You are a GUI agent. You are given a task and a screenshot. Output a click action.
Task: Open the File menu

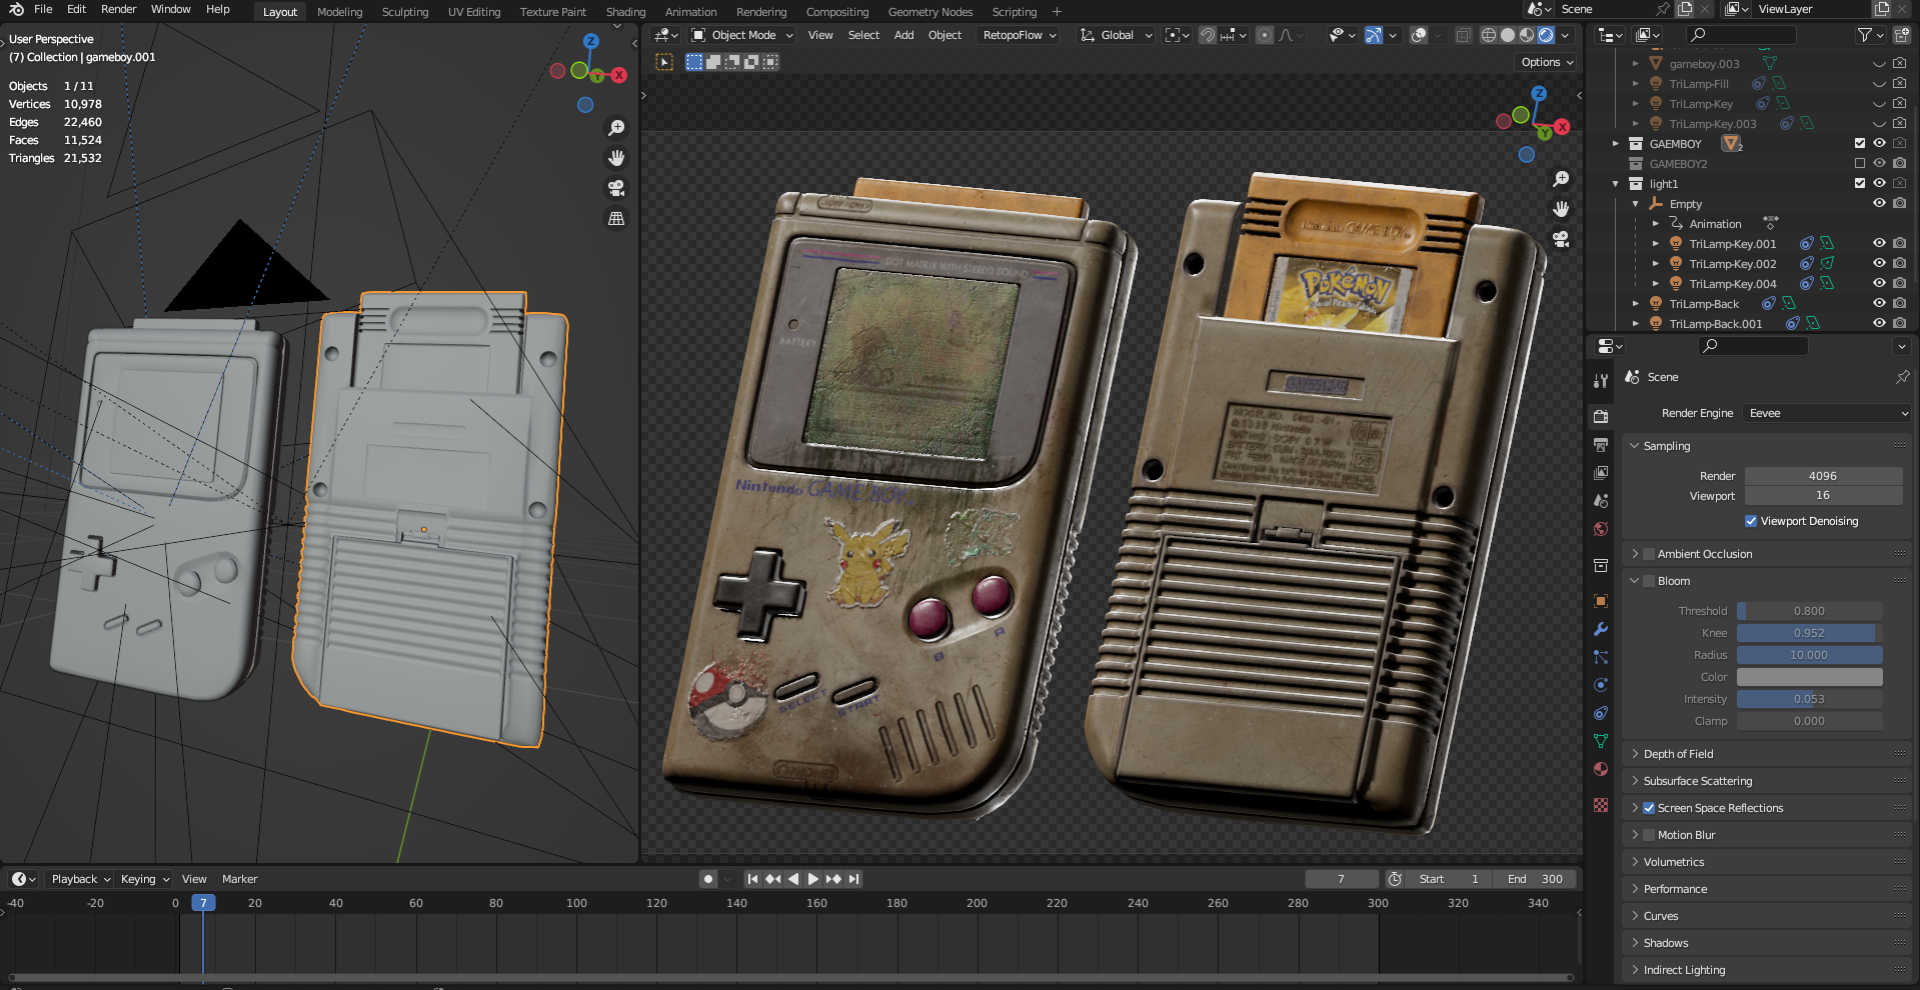(x=43, y=9)
